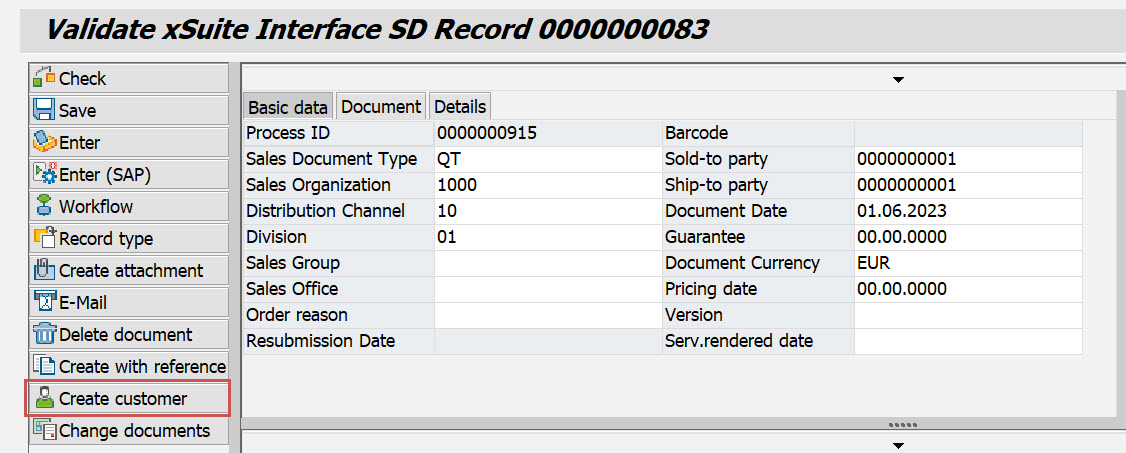Click the Sold-to party field value
Viewport: 1126px width, 453px height.
[x=968, y=159]
